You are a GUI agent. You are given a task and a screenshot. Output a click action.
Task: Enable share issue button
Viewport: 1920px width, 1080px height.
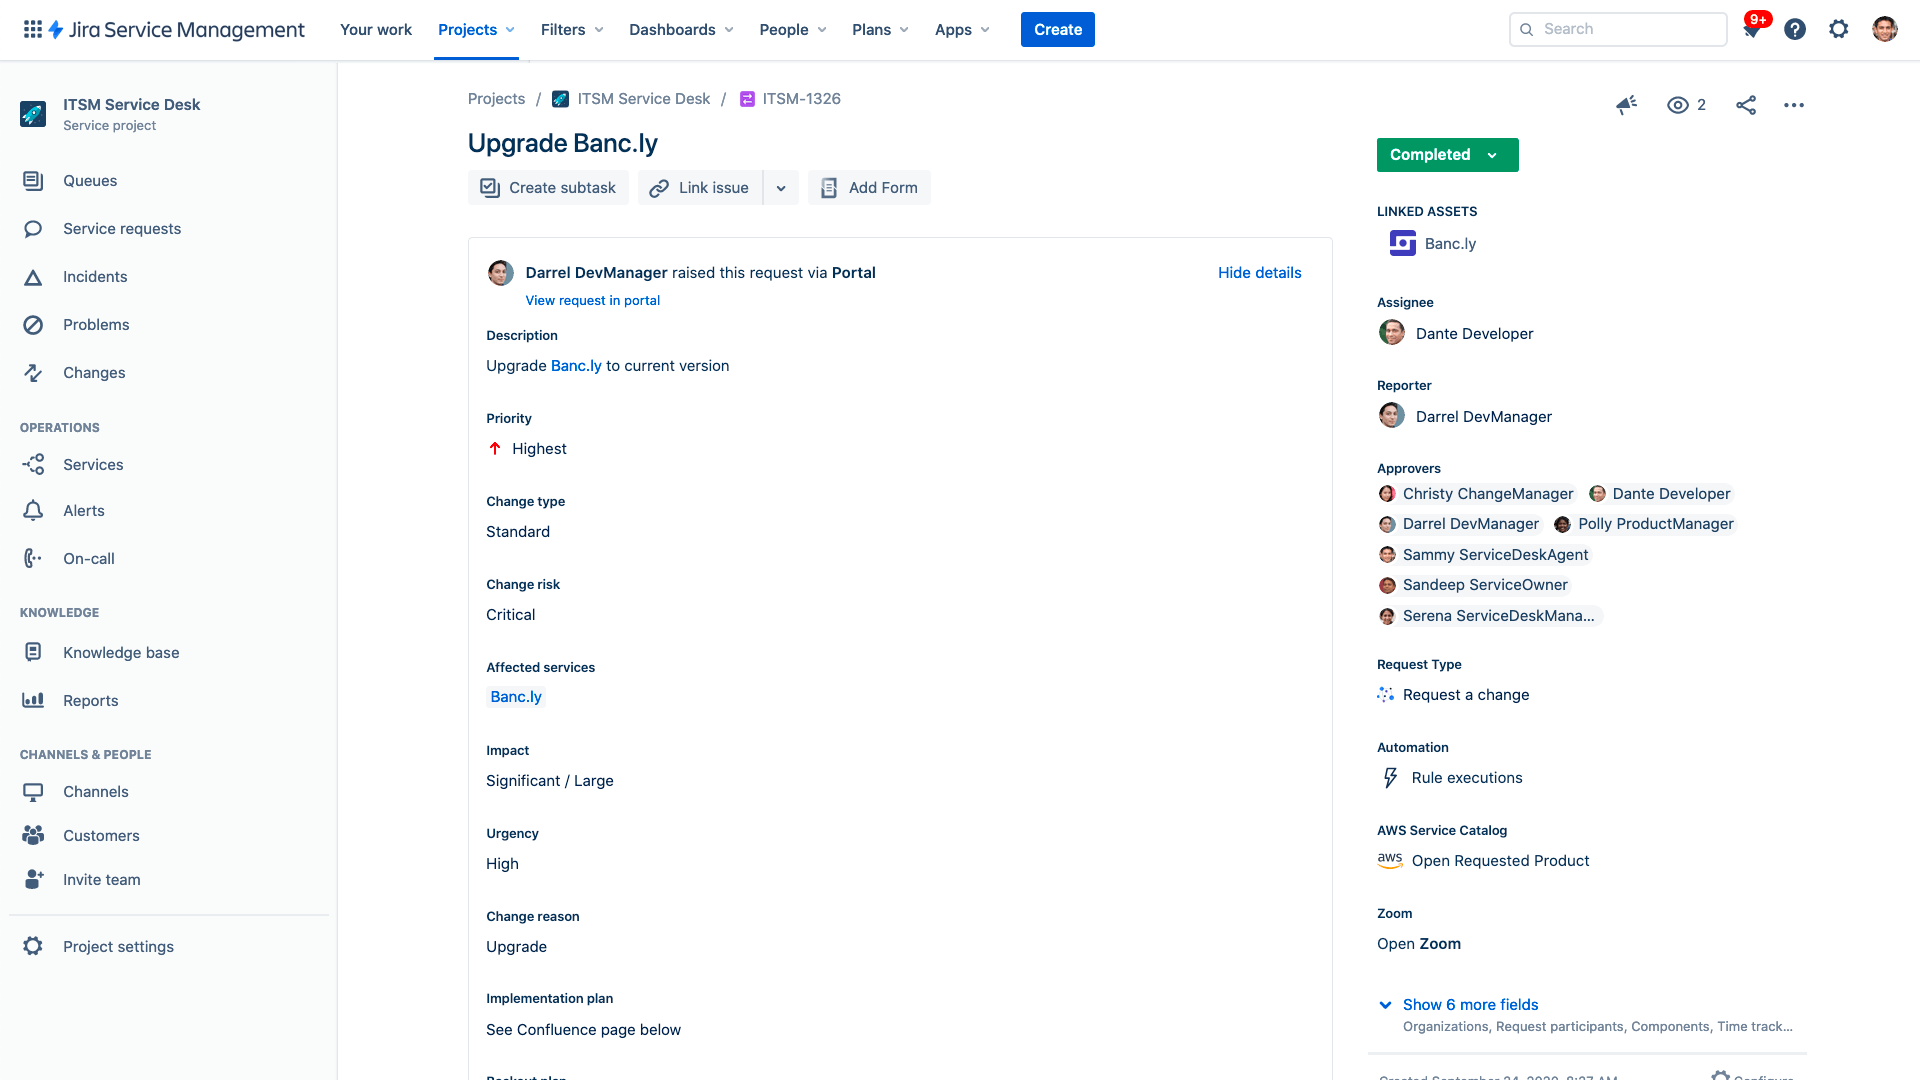(1746, 104)
